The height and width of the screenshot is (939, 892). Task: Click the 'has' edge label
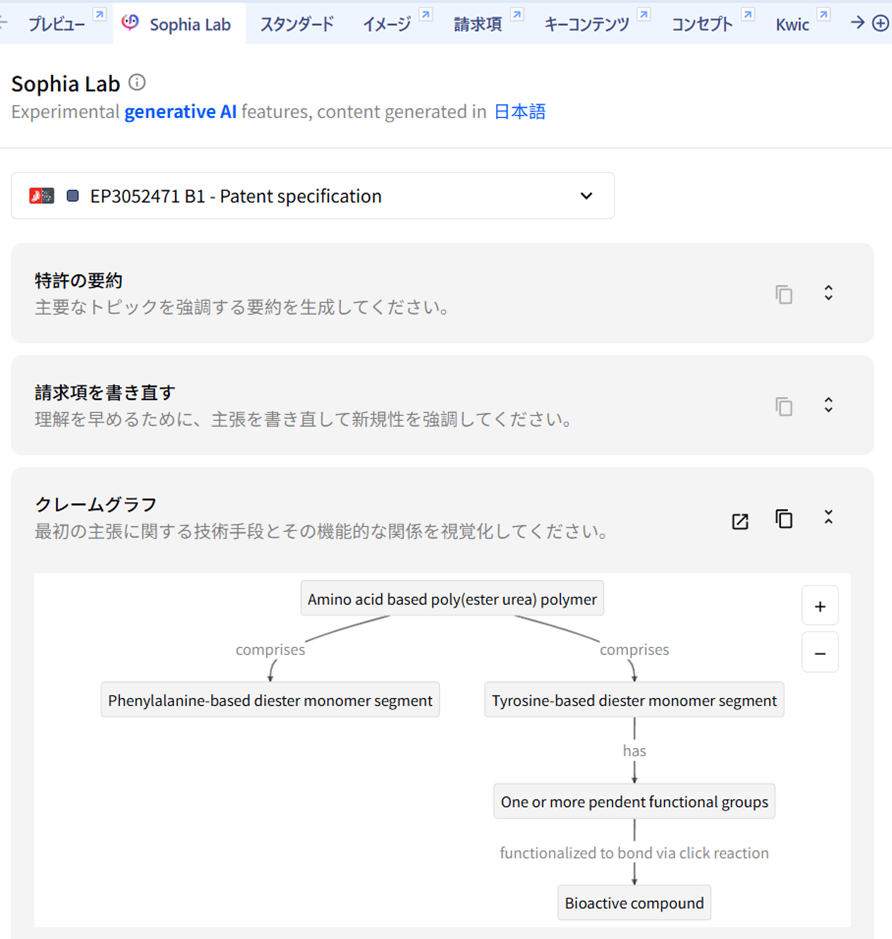(x=634, y=751)
